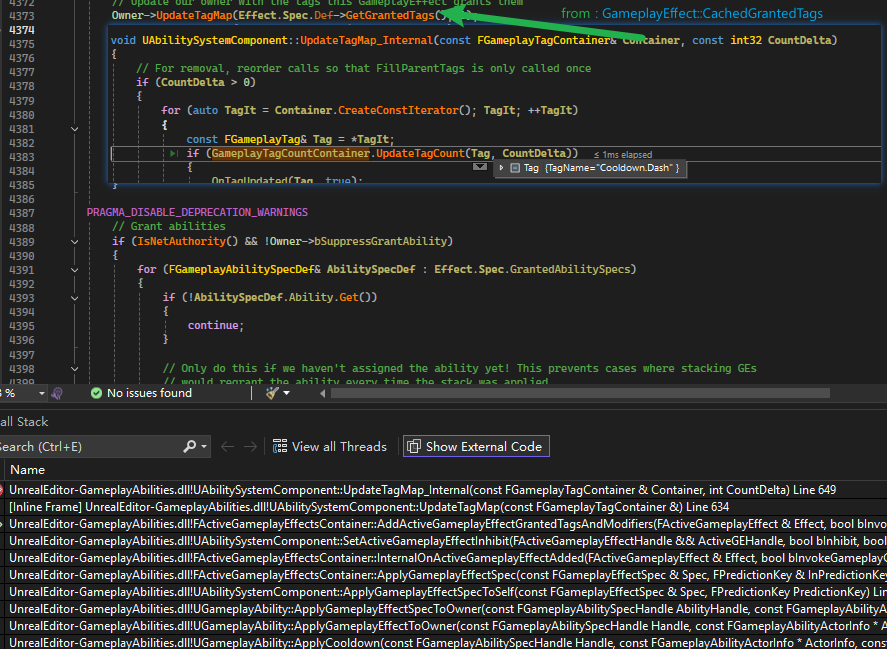
Task: Click GetGrantedTags call on line 4373
Action: [390, 15]
